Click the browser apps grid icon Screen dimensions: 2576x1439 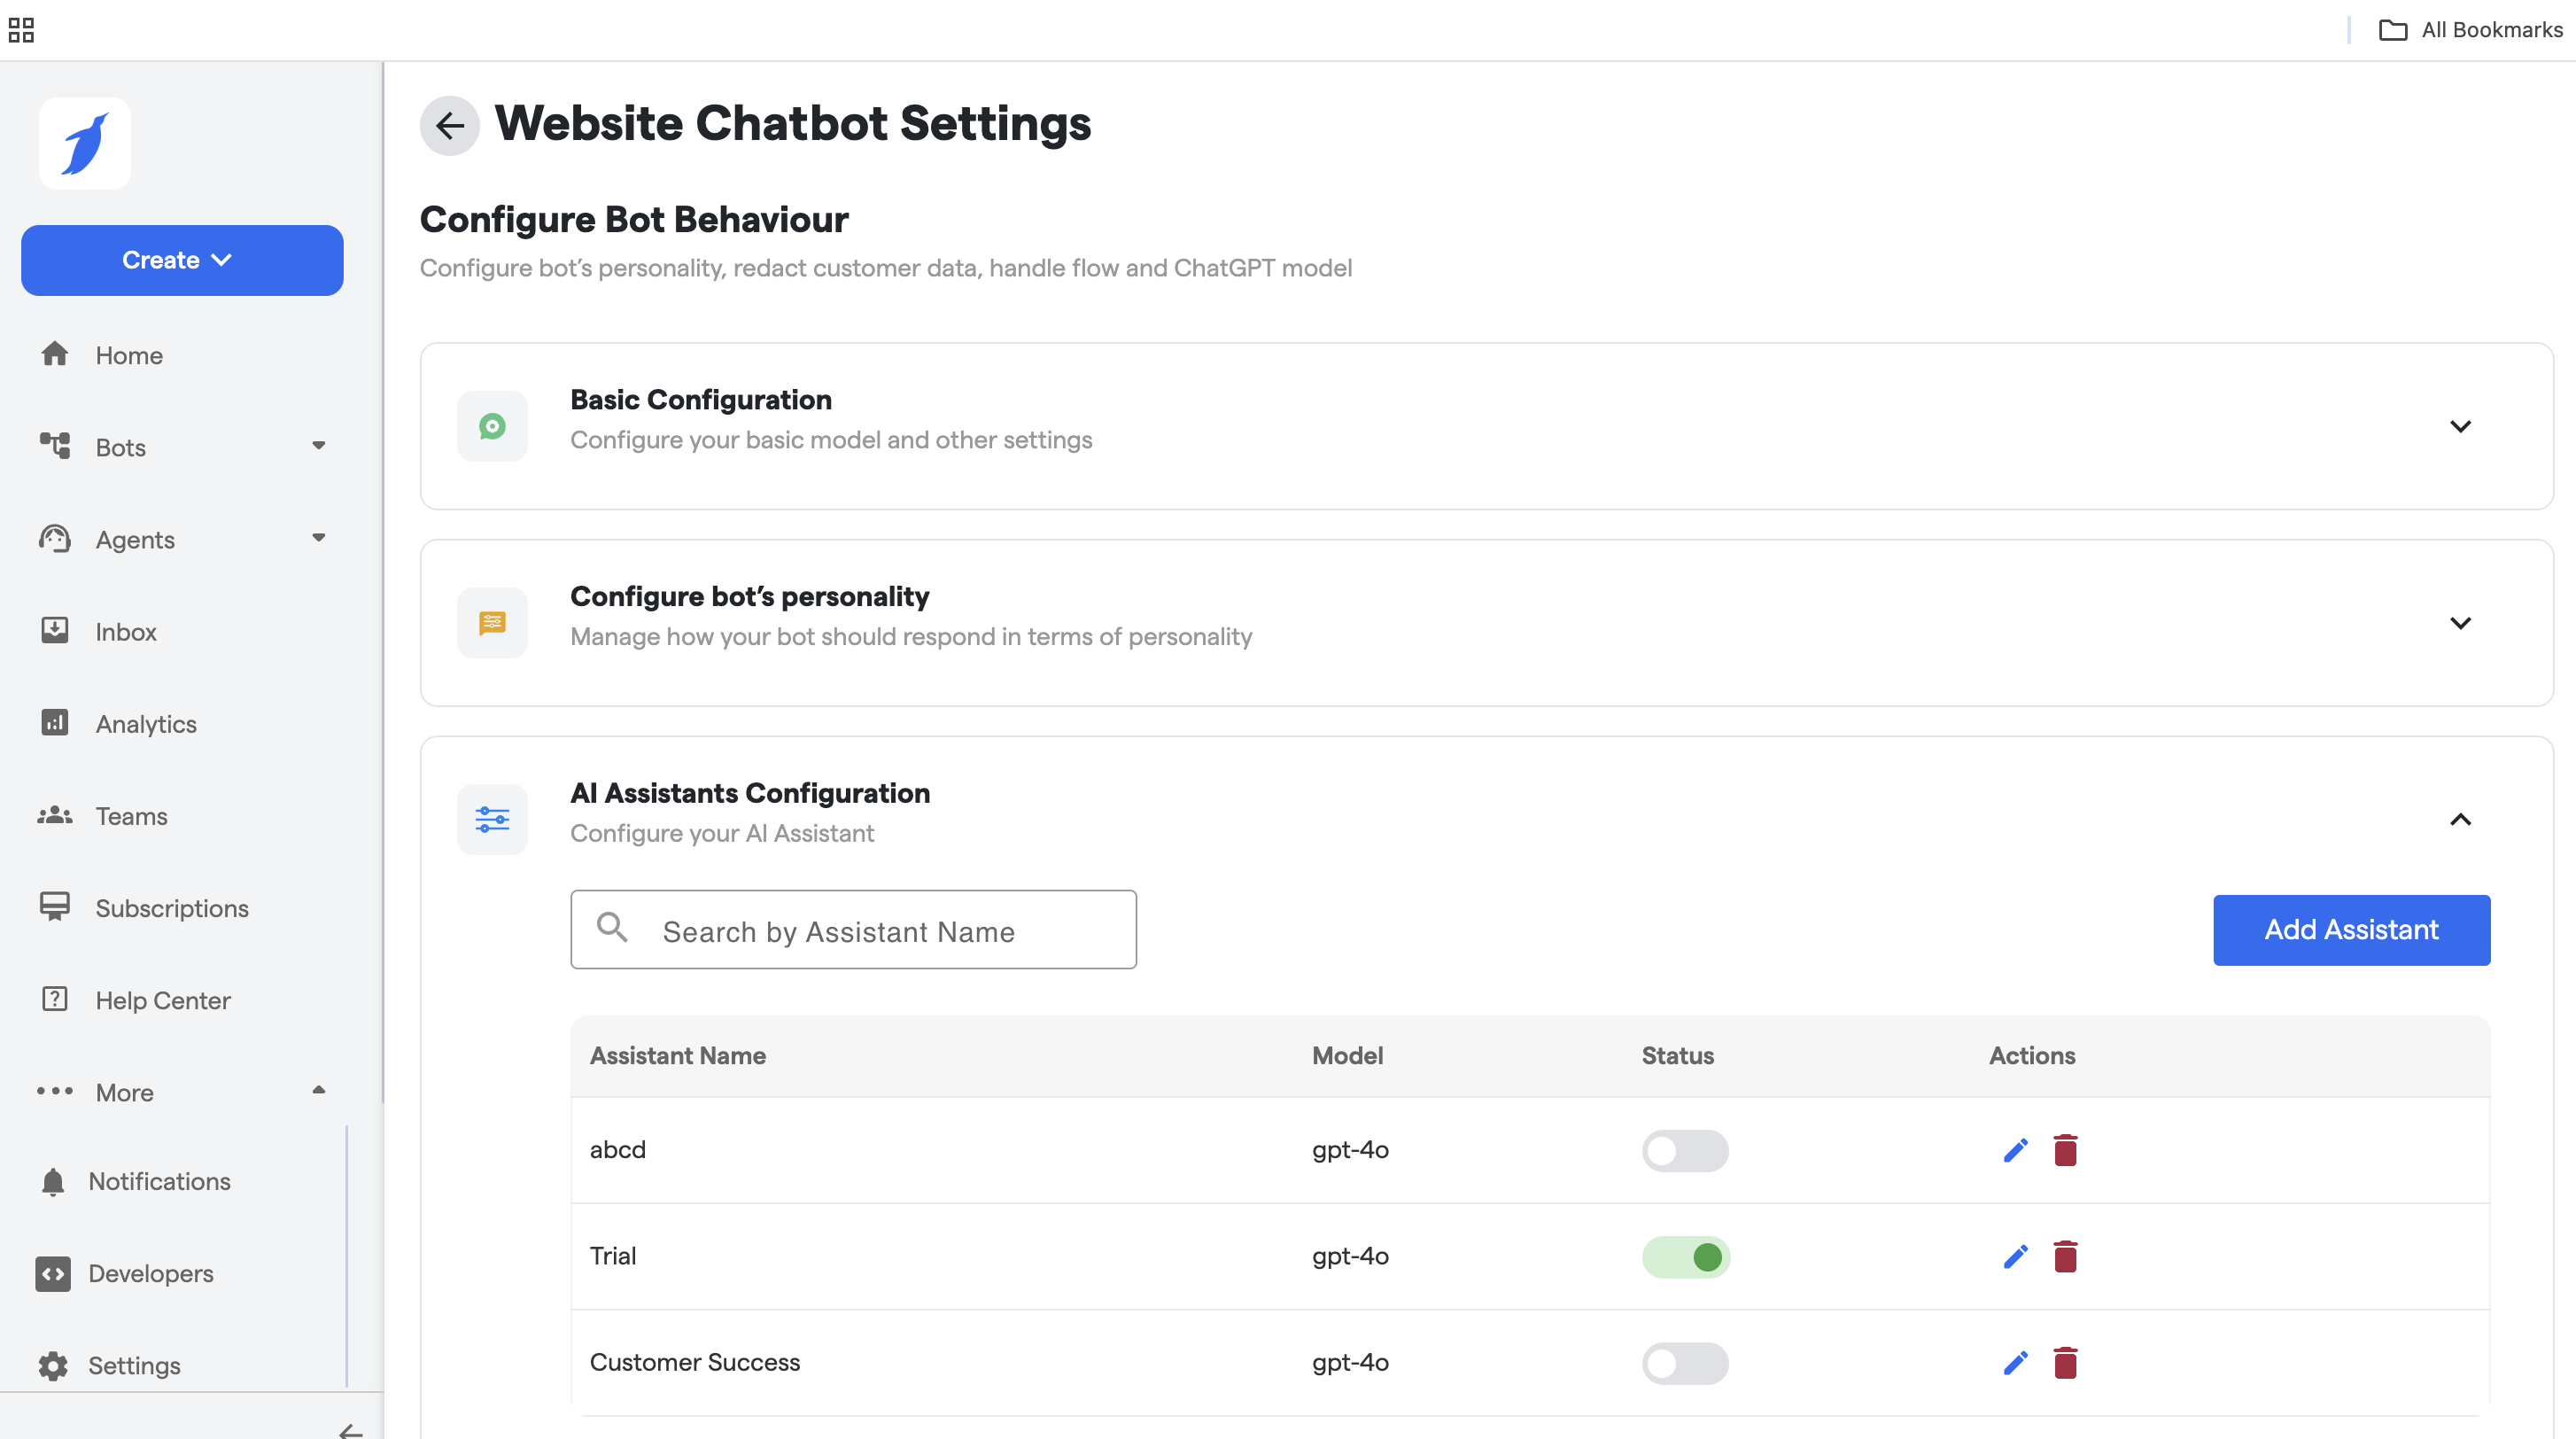click(21, 30)
